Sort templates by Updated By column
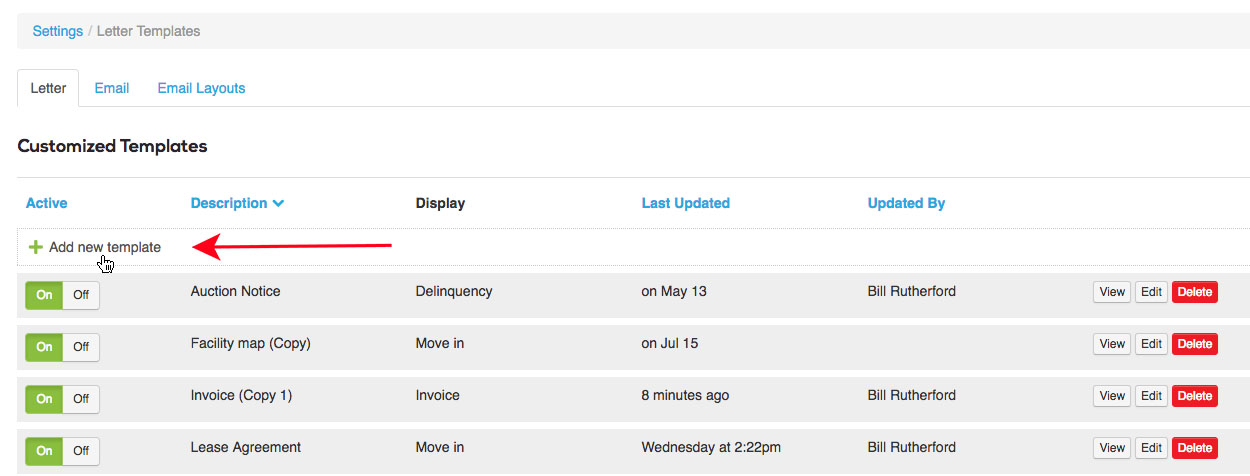Screen dimensions: 1250x476 tap(906, 203)
